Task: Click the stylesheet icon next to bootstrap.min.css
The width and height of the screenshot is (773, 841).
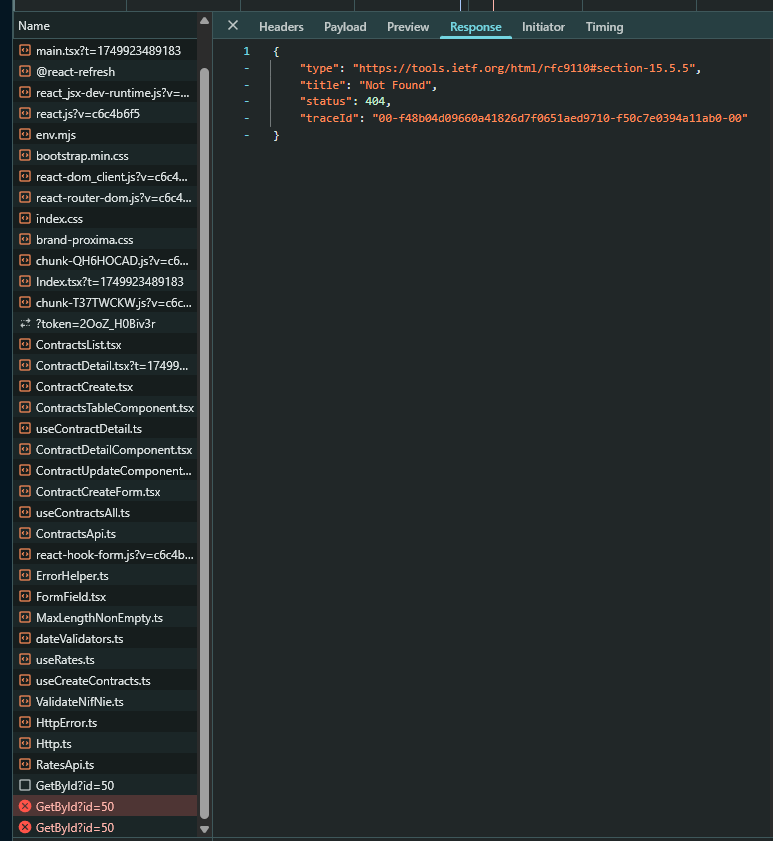Action: point(25,156)
